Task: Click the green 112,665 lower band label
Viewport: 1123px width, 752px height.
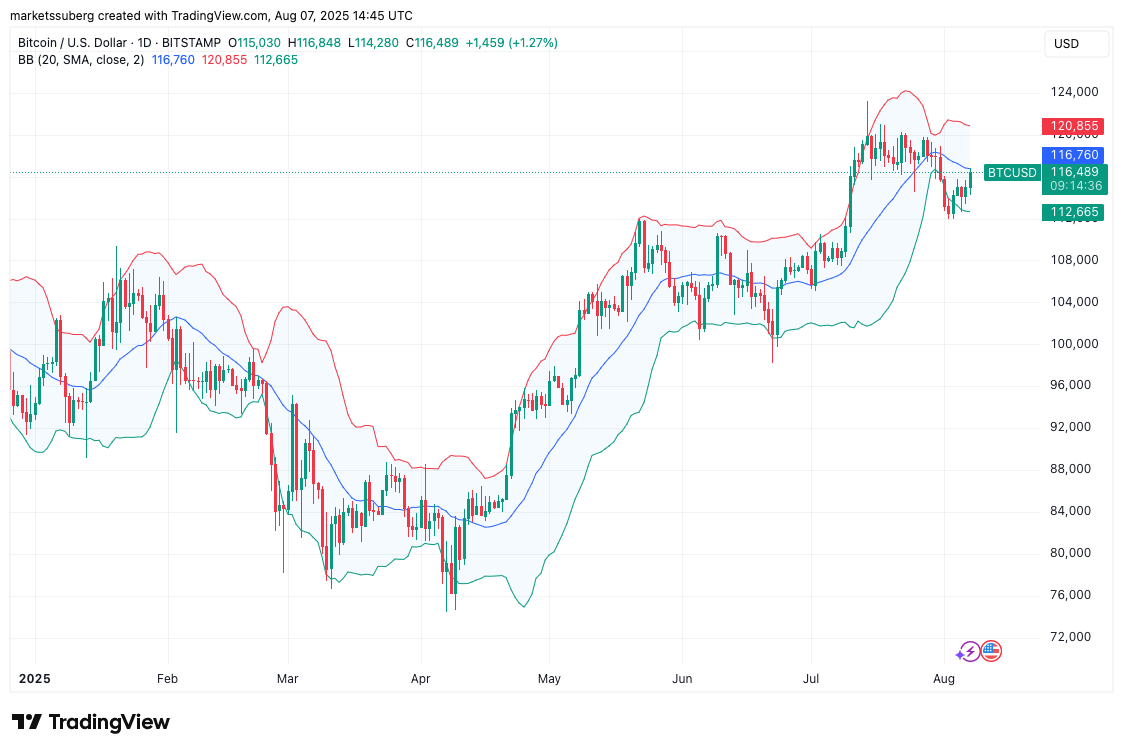Action: (x=1075, y=212)
